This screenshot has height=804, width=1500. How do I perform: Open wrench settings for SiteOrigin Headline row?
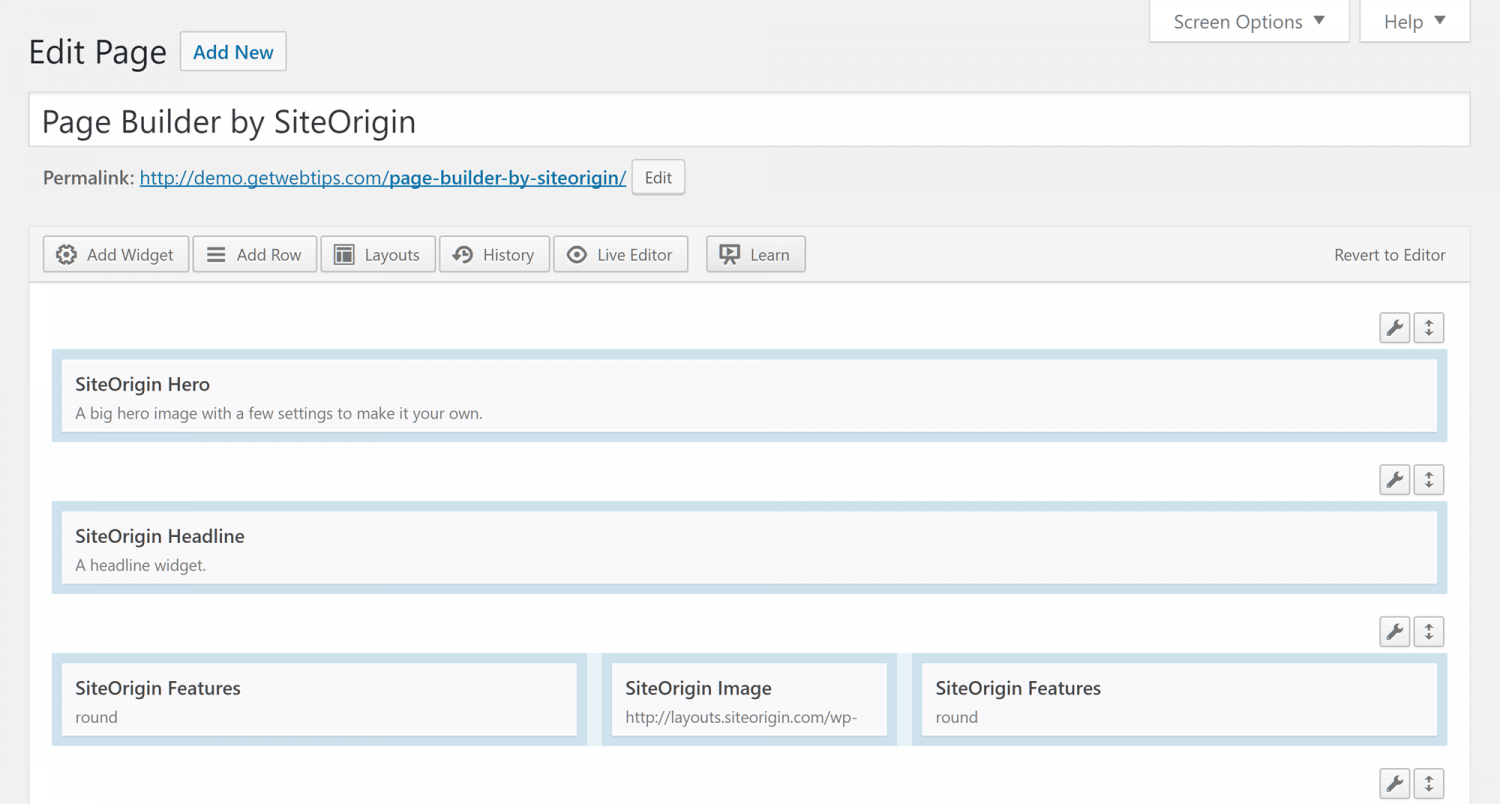[x=1394, y=480]
